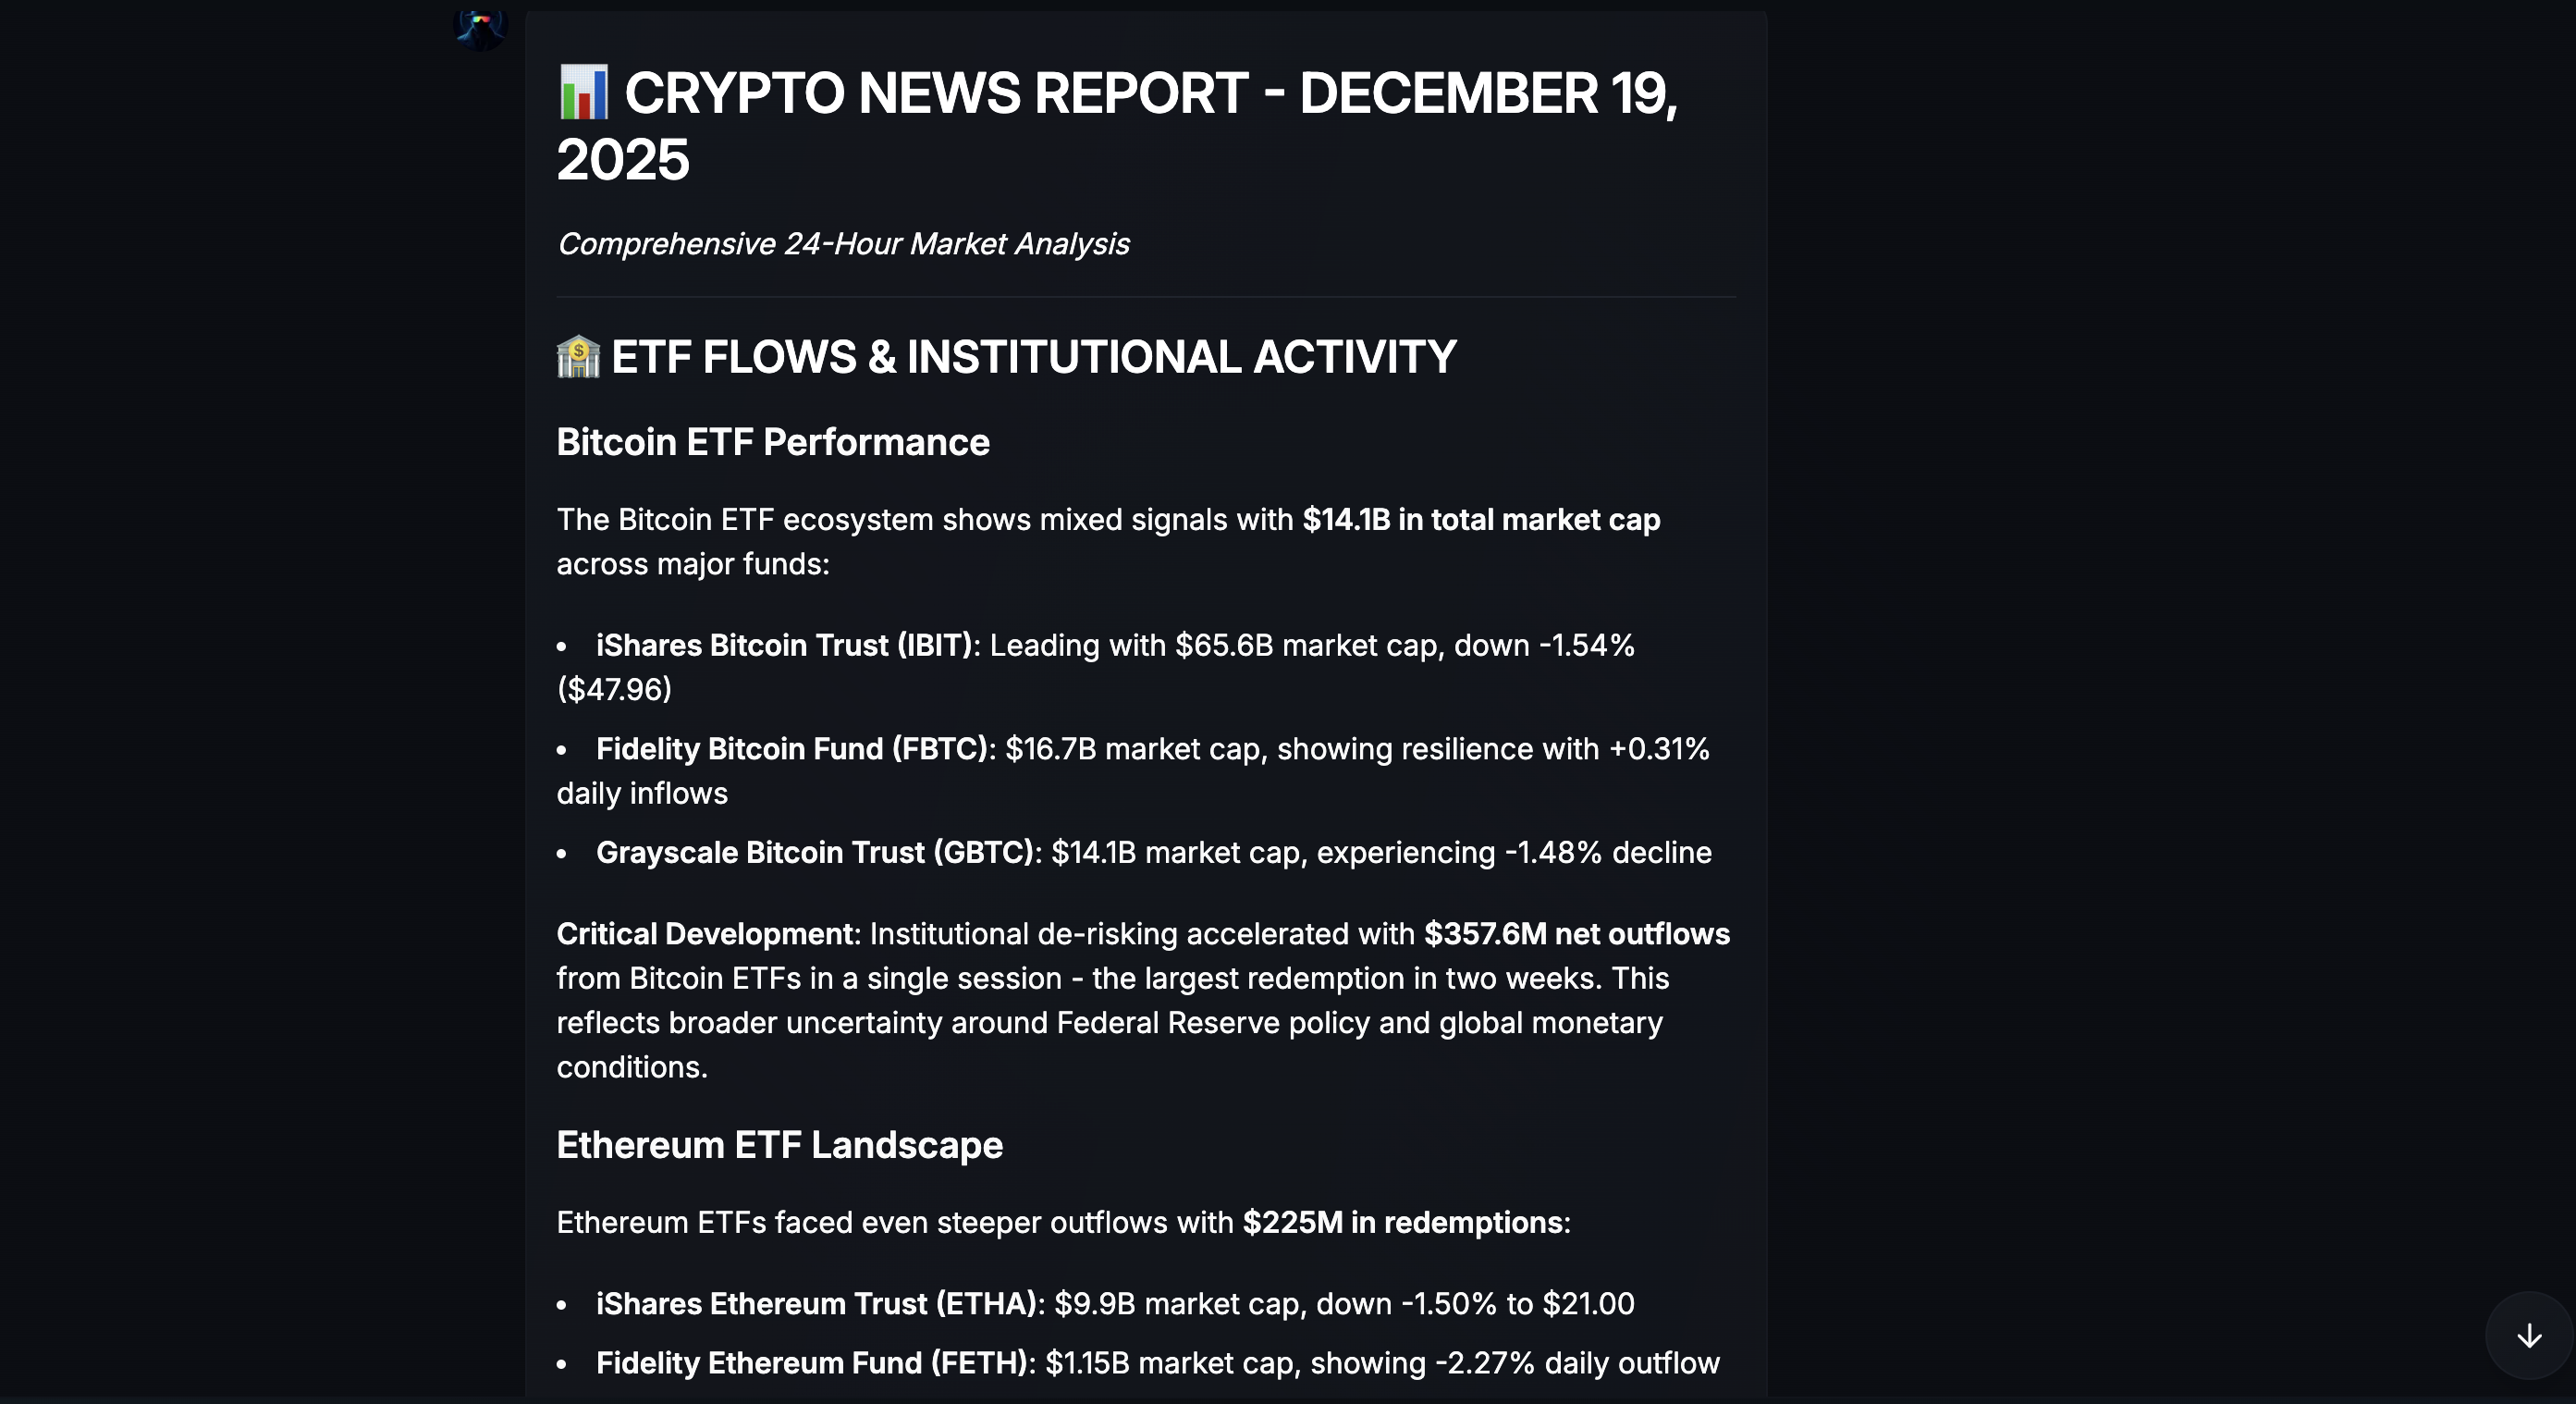Click the $14.1B in total market cap text
This screenshot has height=1404, width=2576.
point(1480,520)
